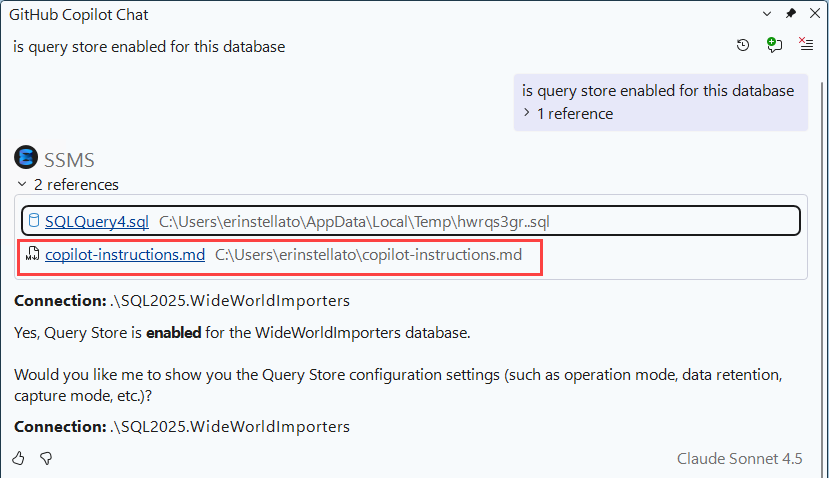Expand the 1 reference section
This screenshot has width=829, height=478.
coord(527,114)
